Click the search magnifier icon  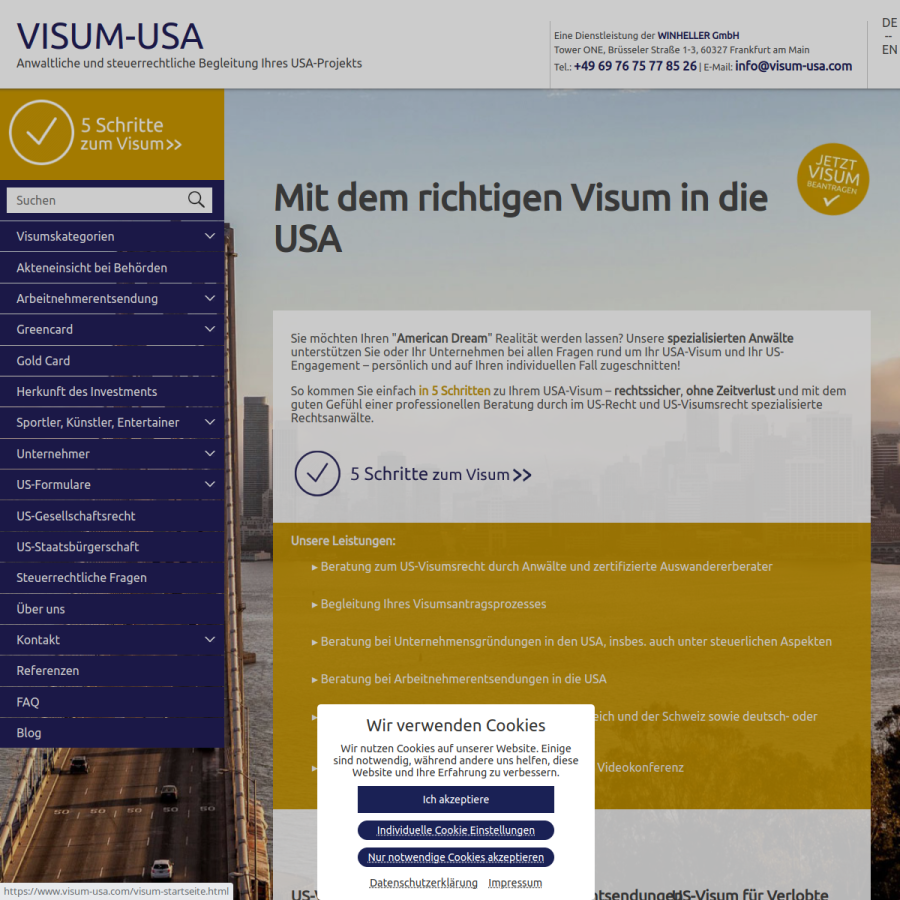[x=196, y=200]
